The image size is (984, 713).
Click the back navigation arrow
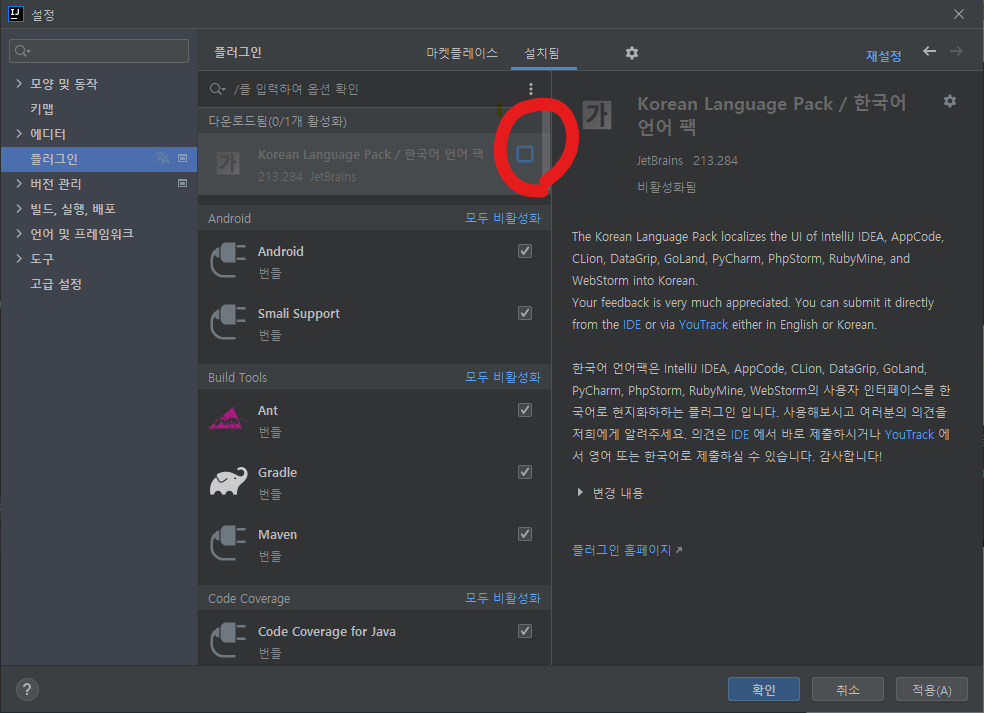[x=929, y=51]
